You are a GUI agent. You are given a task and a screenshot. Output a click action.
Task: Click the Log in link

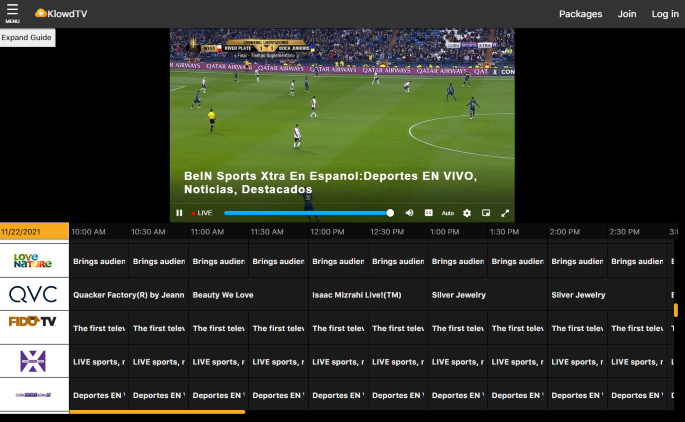(665, 14)
